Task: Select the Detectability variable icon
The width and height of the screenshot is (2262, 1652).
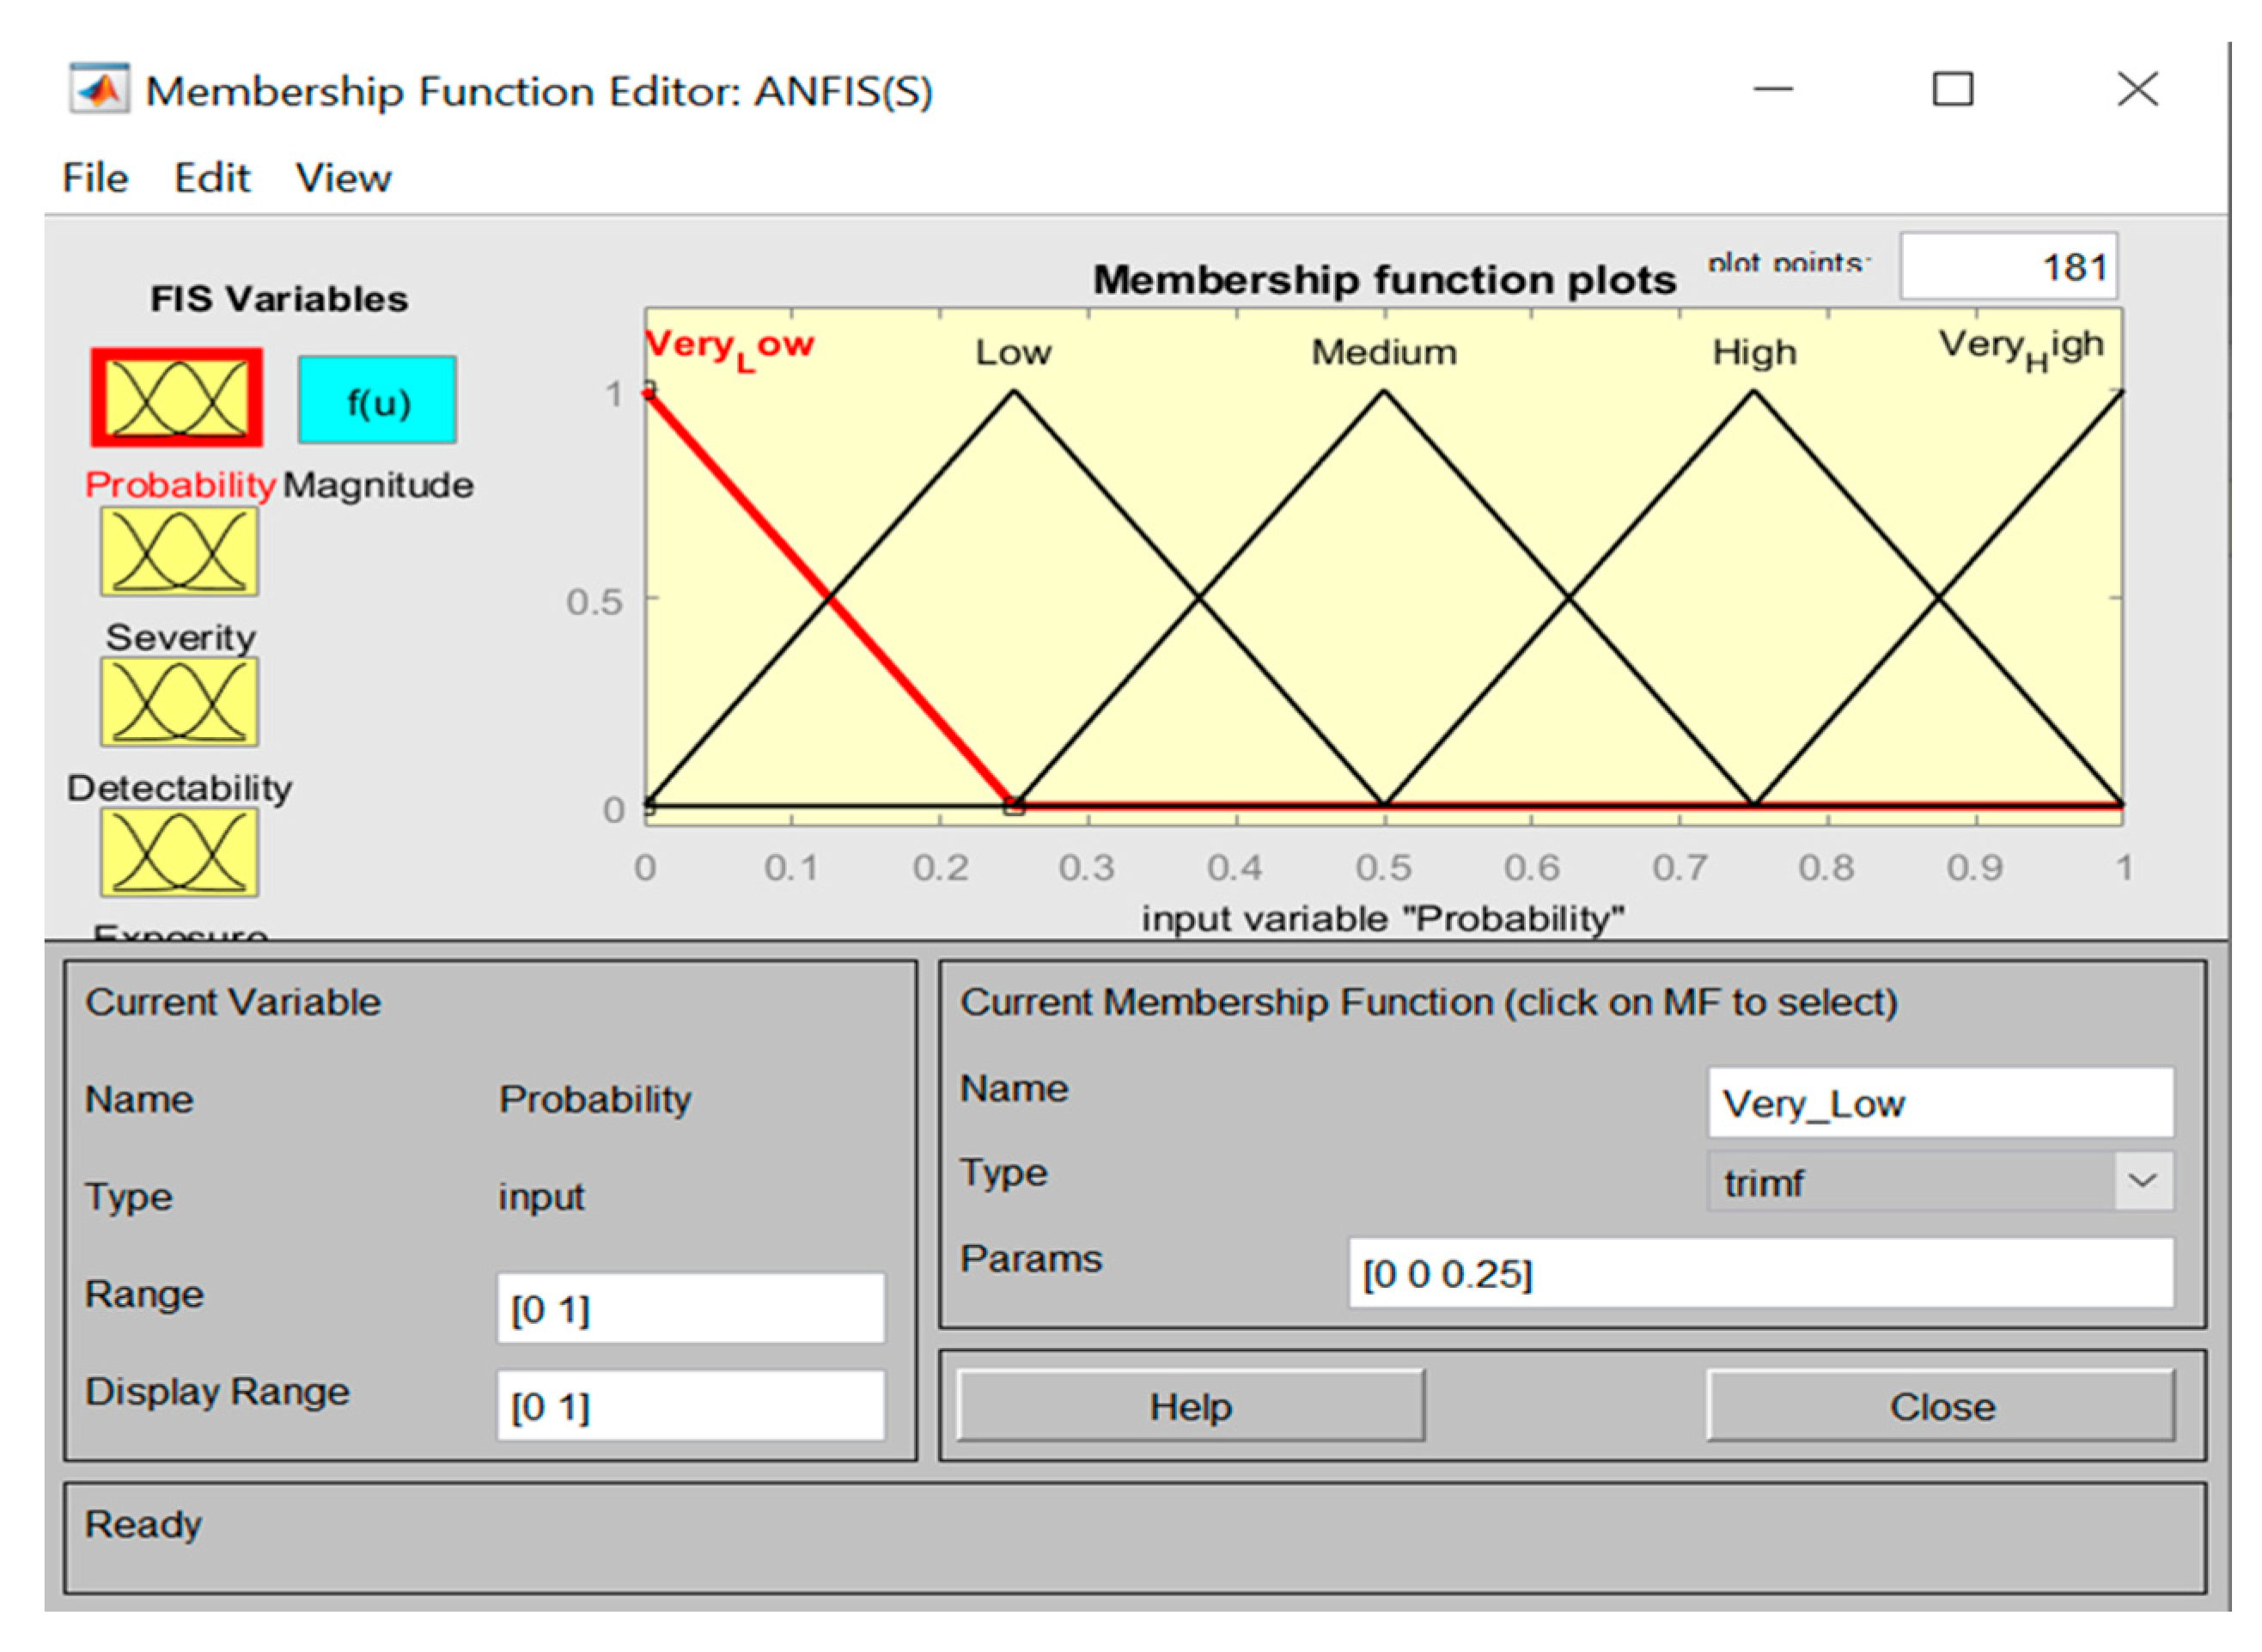Action: coord(179,701)
